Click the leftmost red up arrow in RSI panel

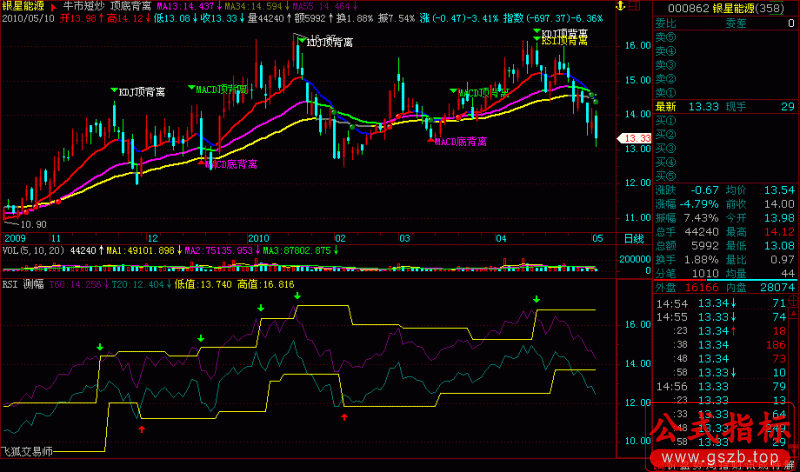pos(141,428)
